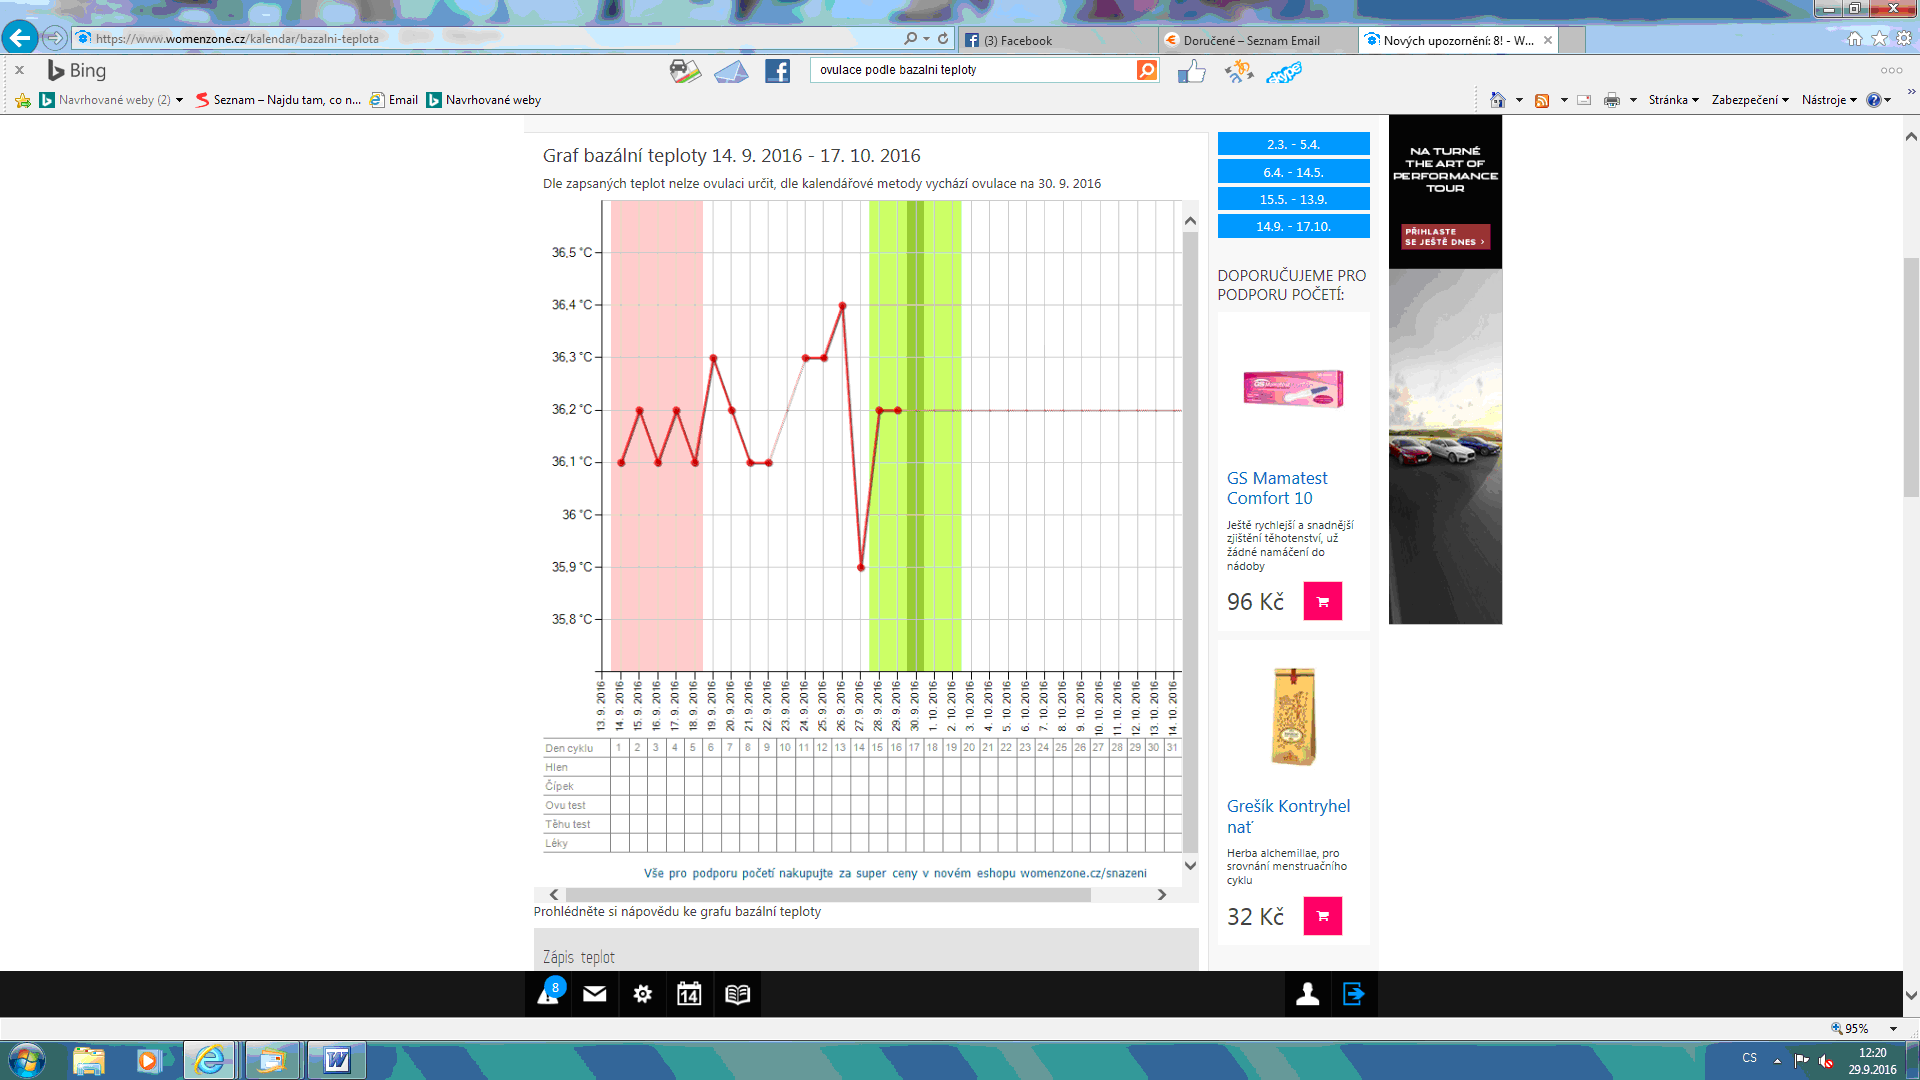This screenshot has height=1080, width=1920.
Task: Open the Nástroje dropdown menu
Action: 1828,100
